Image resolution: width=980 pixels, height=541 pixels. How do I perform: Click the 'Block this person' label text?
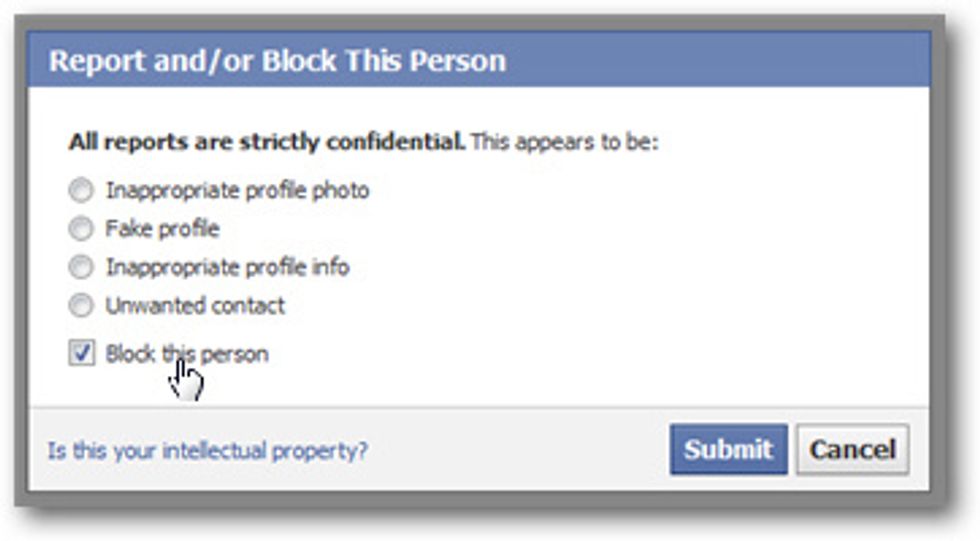click(x=187, y=354)
